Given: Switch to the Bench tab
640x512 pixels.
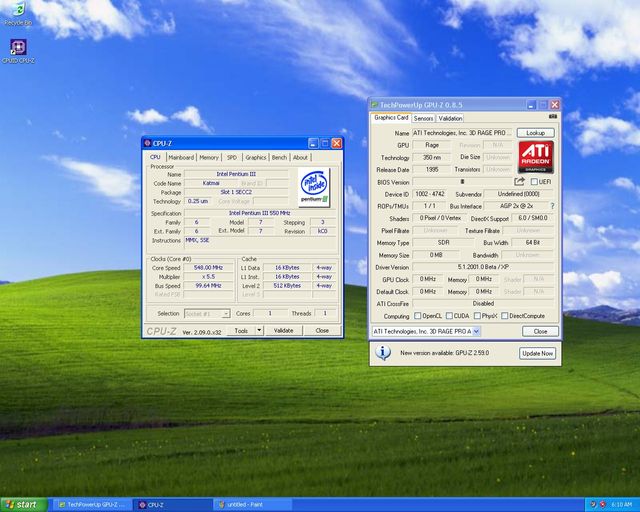Looking at the screenshot, I should pyautogui.click(x=279, y=158).
